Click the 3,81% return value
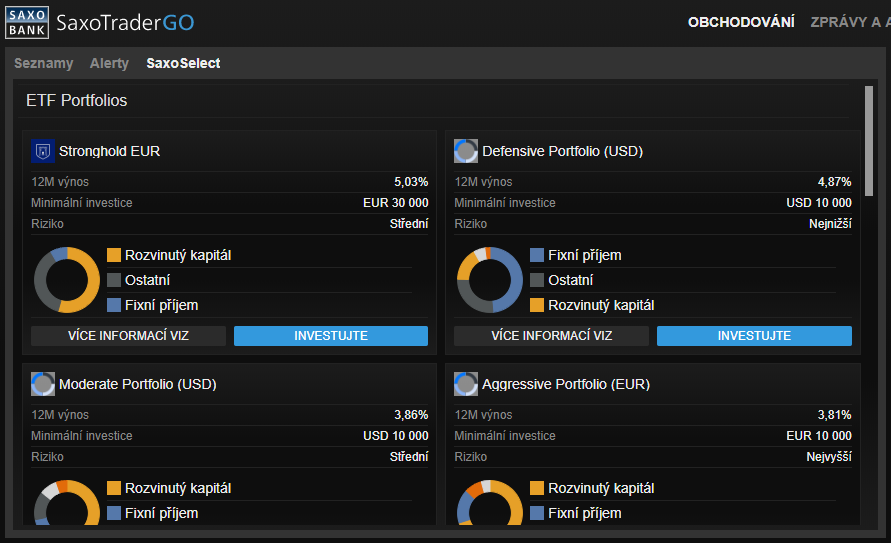Viewport: 891px width, 543px height. (x=835, y=415)
